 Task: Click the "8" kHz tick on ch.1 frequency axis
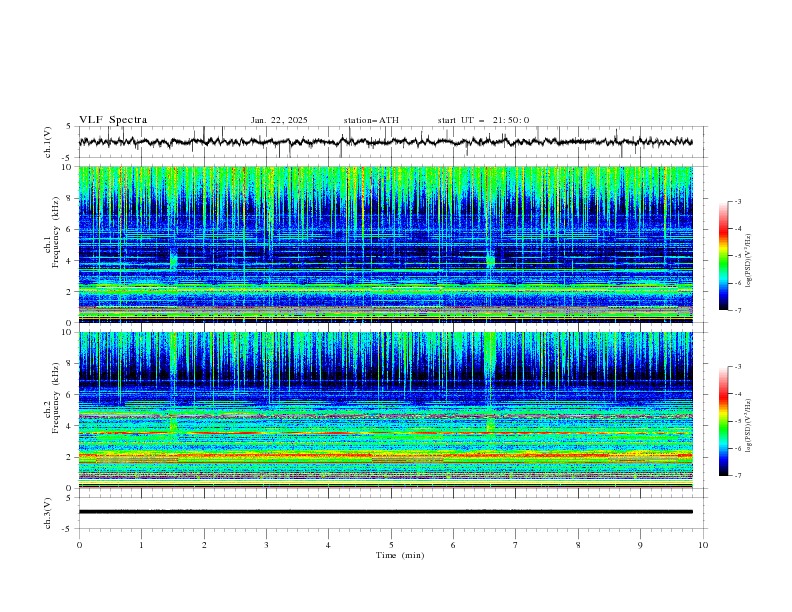click(x=69, y=198)
